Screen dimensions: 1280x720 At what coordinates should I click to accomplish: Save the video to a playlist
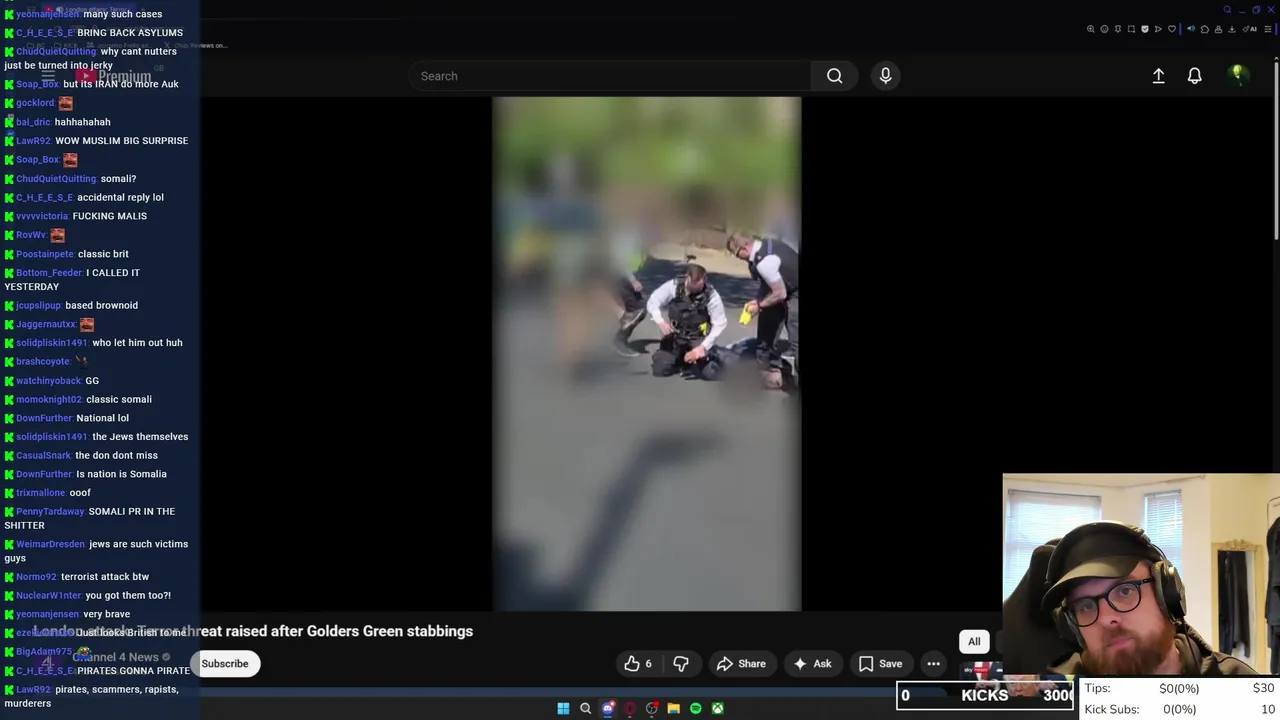click(x=880, y=664)
